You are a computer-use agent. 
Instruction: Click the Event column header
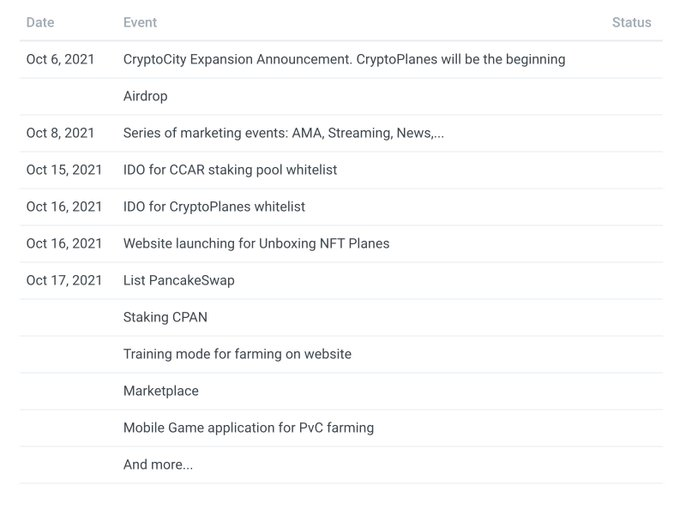(140, 22)
